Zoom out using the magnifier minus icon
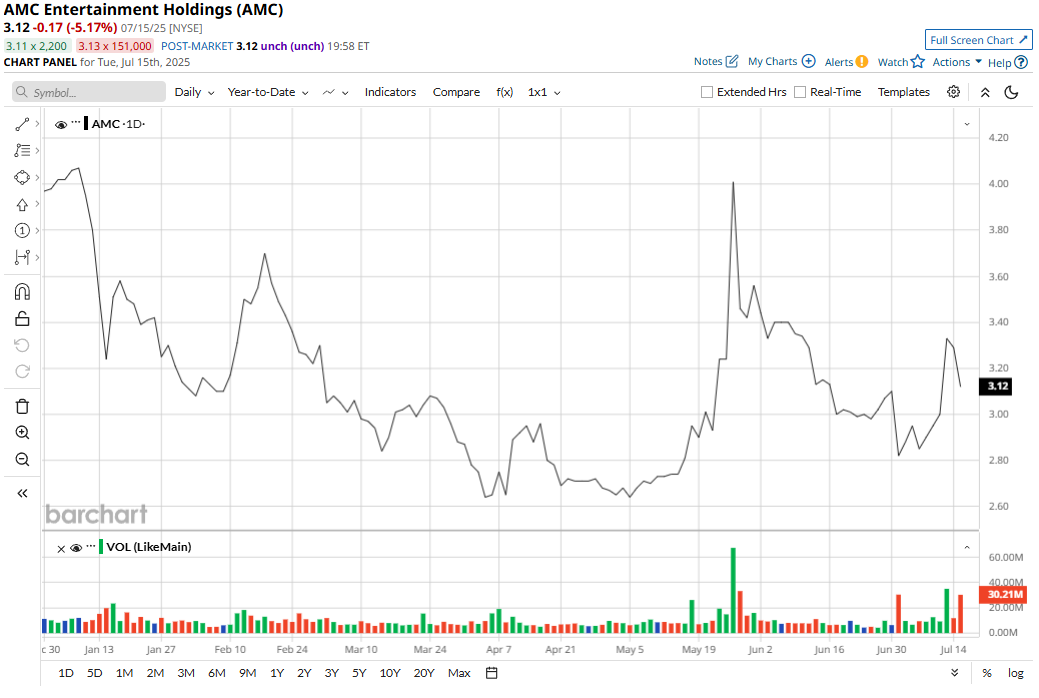This screenshot has width=1039, height=698. [x=22, y=459]
